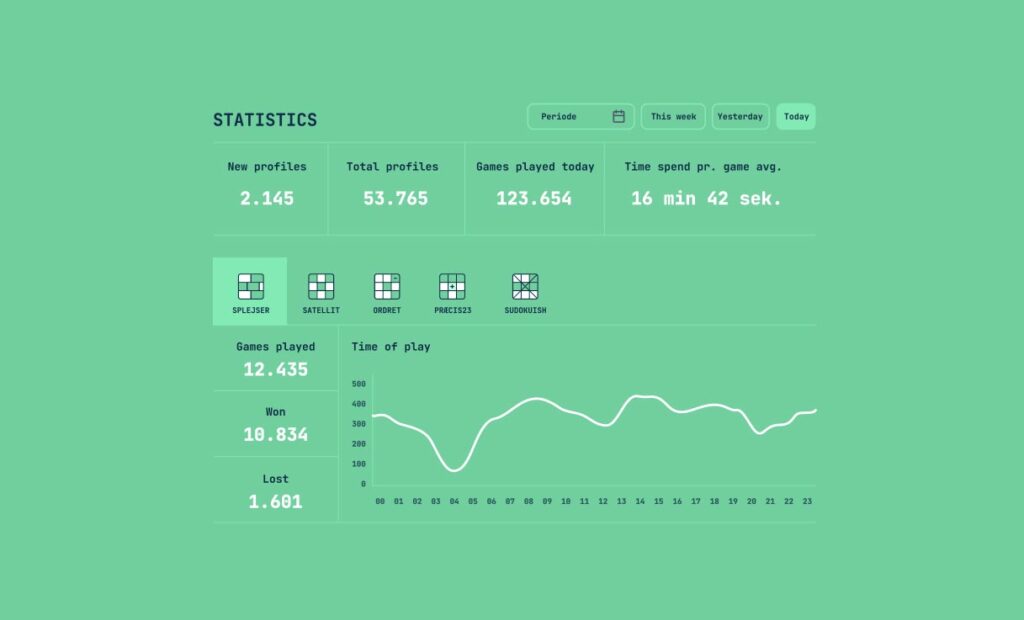Image resolution: width=1024 pixels, height=620 pixels.
Task: Filter statistics by This week
Action: coord(673,117)
